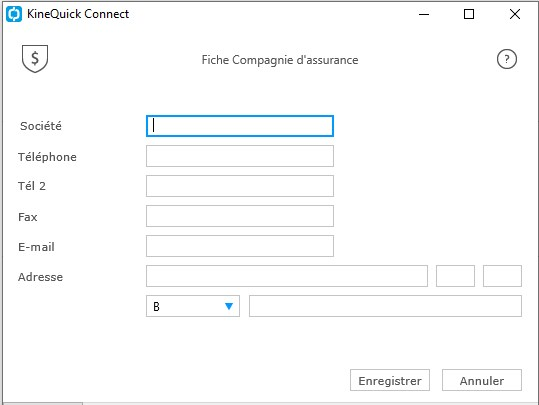Open the B country combo box
The height and width of the screenshot is (405, 539).
[x=193, y=306]
